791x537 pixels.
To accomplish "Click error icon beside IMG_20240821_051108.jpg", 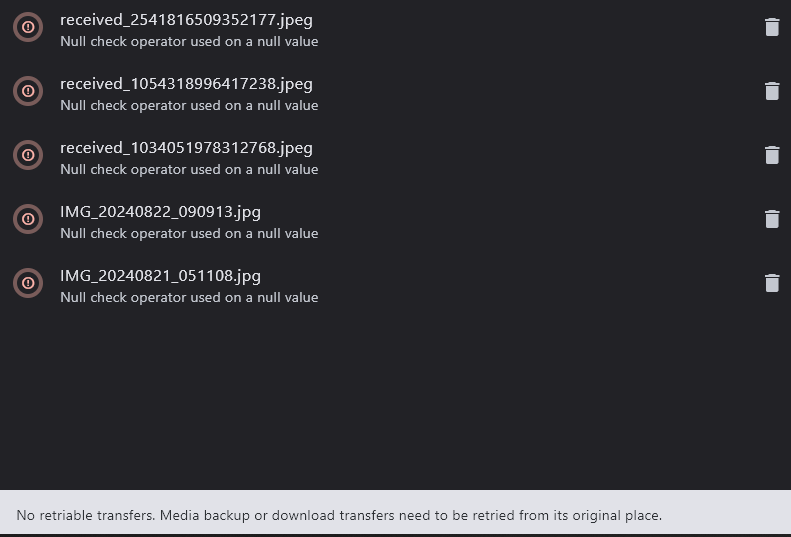I will click(28, 283).
